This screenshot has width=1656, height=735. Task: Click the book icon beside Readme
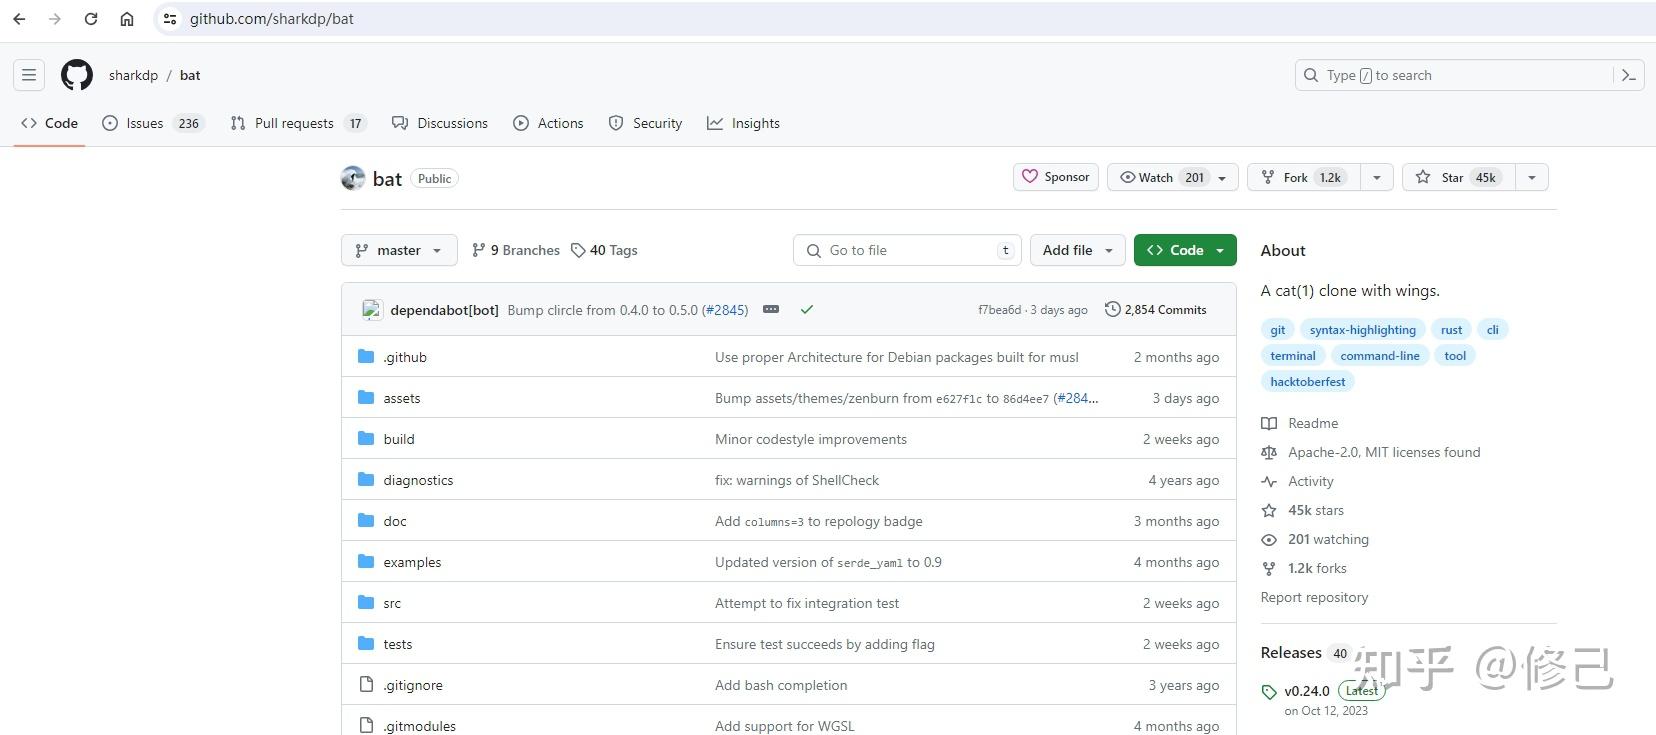(1269, 423)
